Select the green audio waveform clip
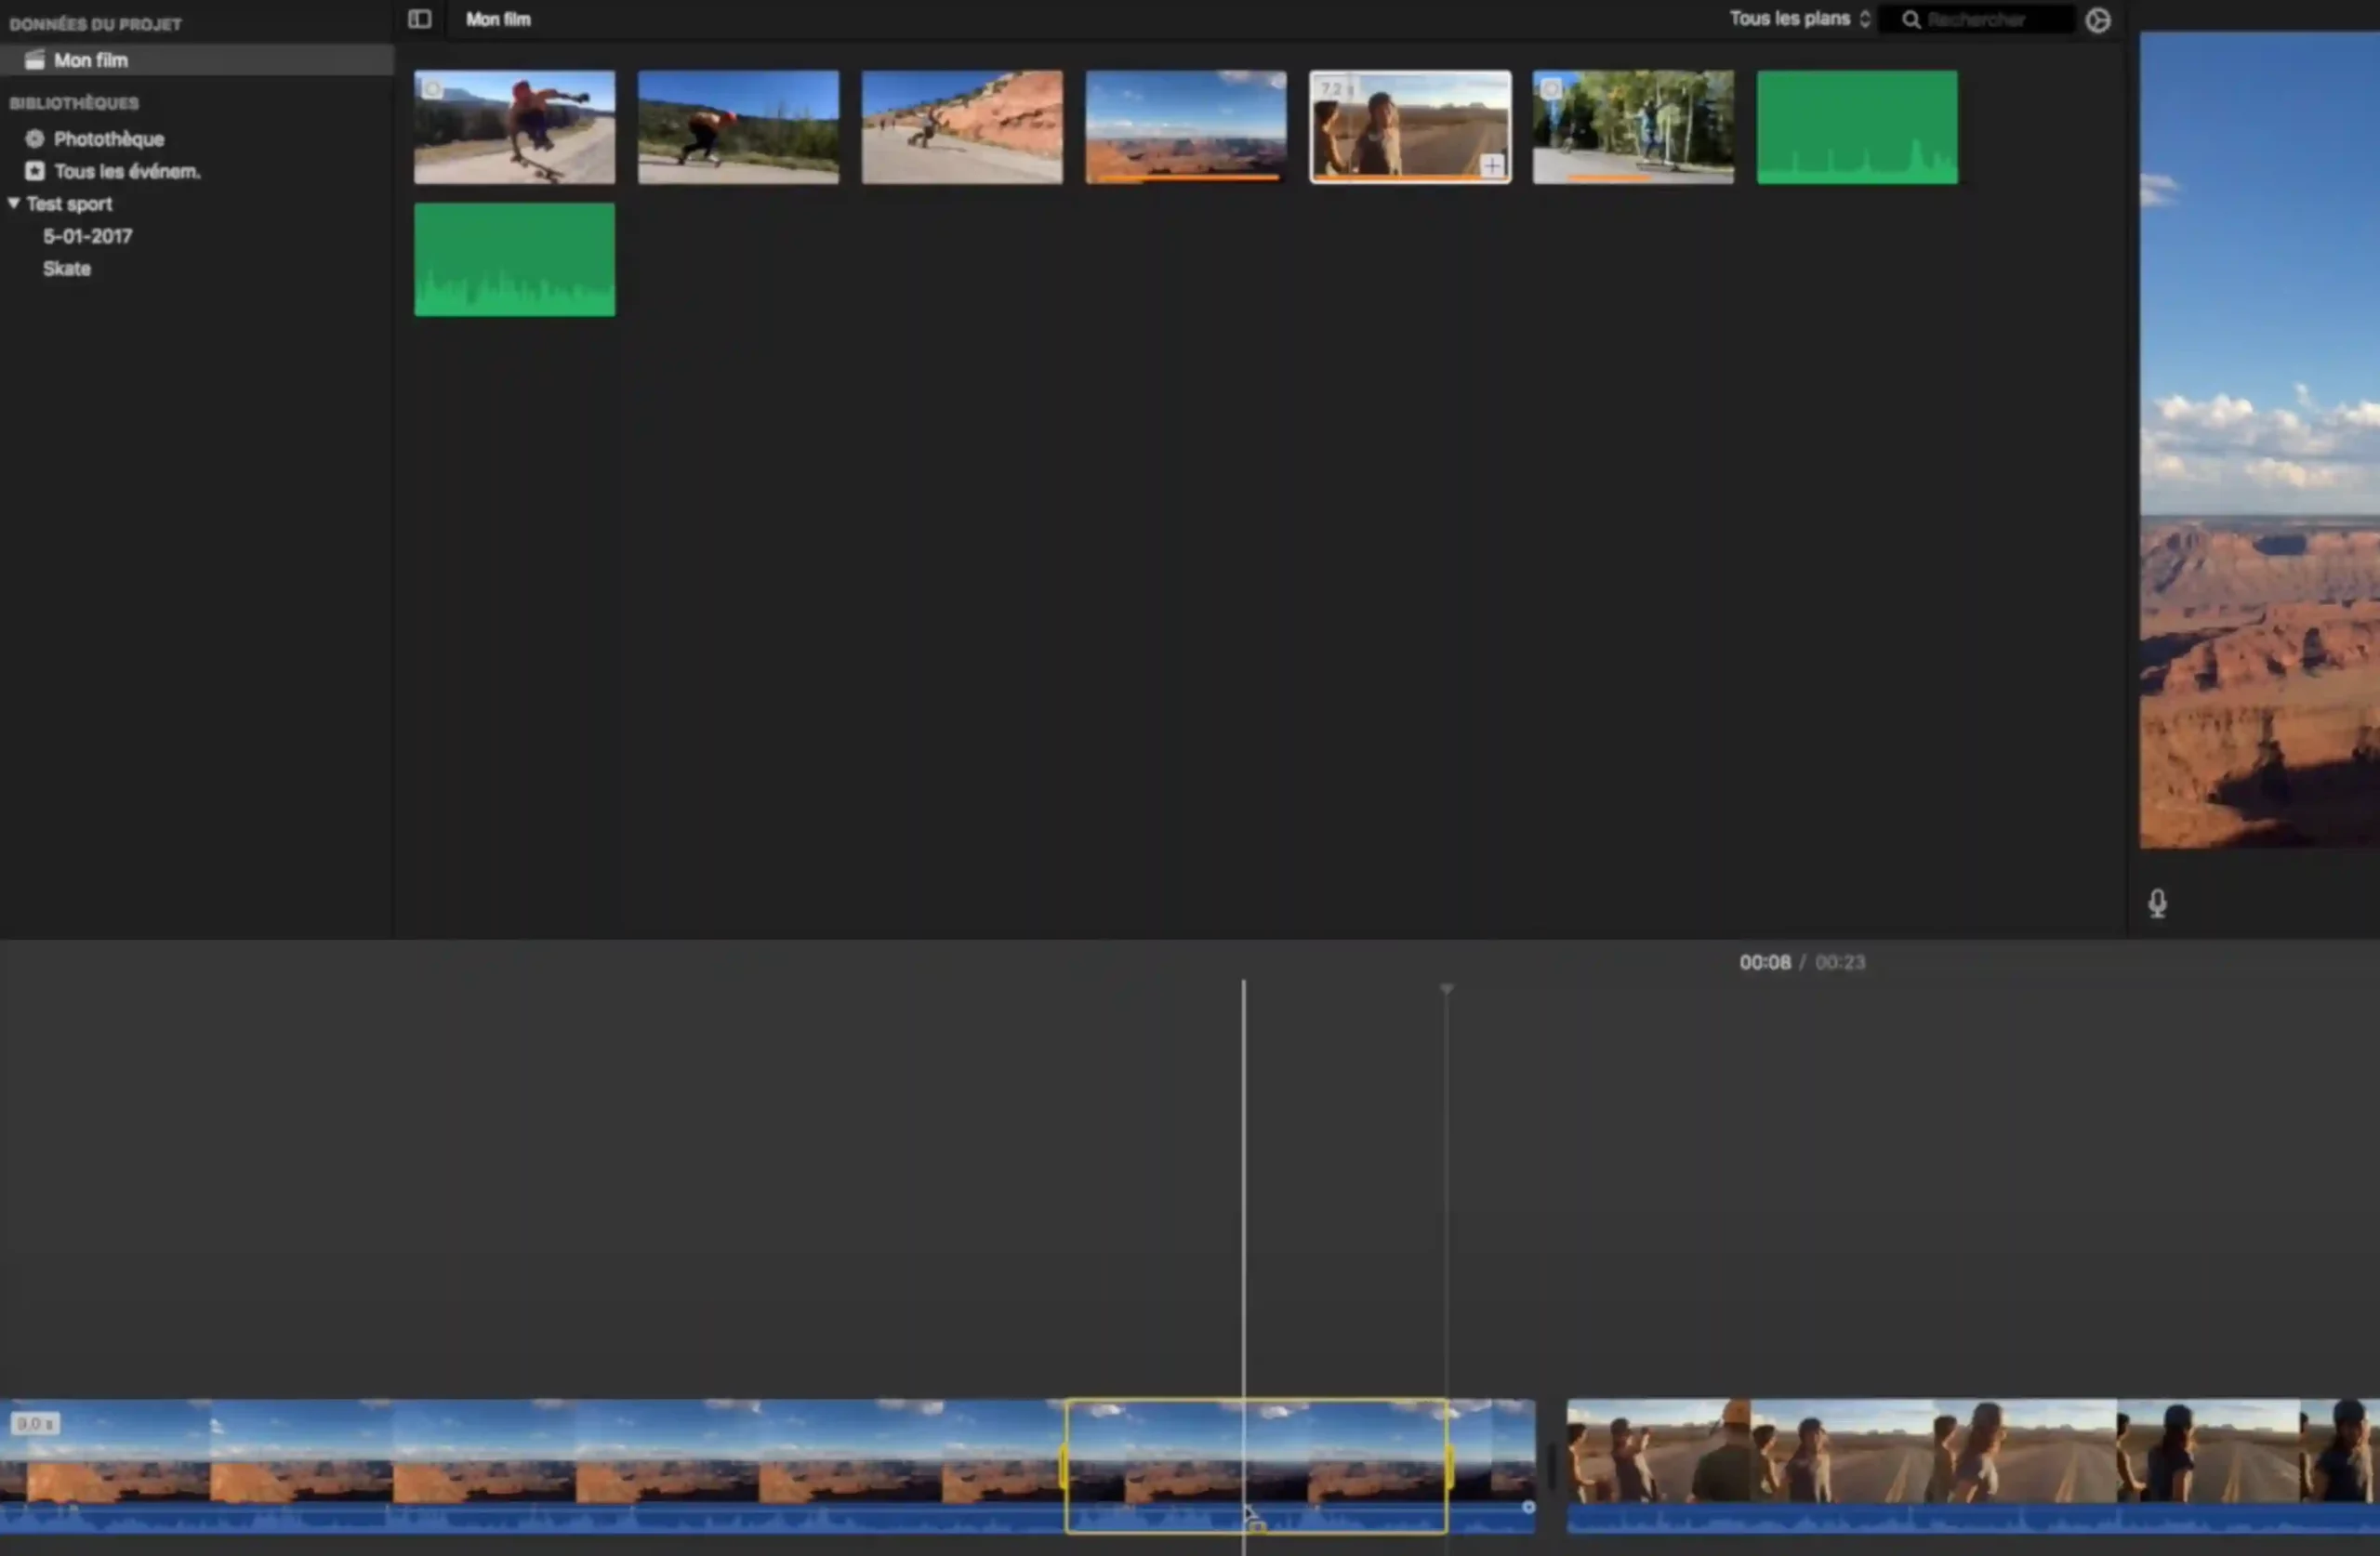 point(514,260)
